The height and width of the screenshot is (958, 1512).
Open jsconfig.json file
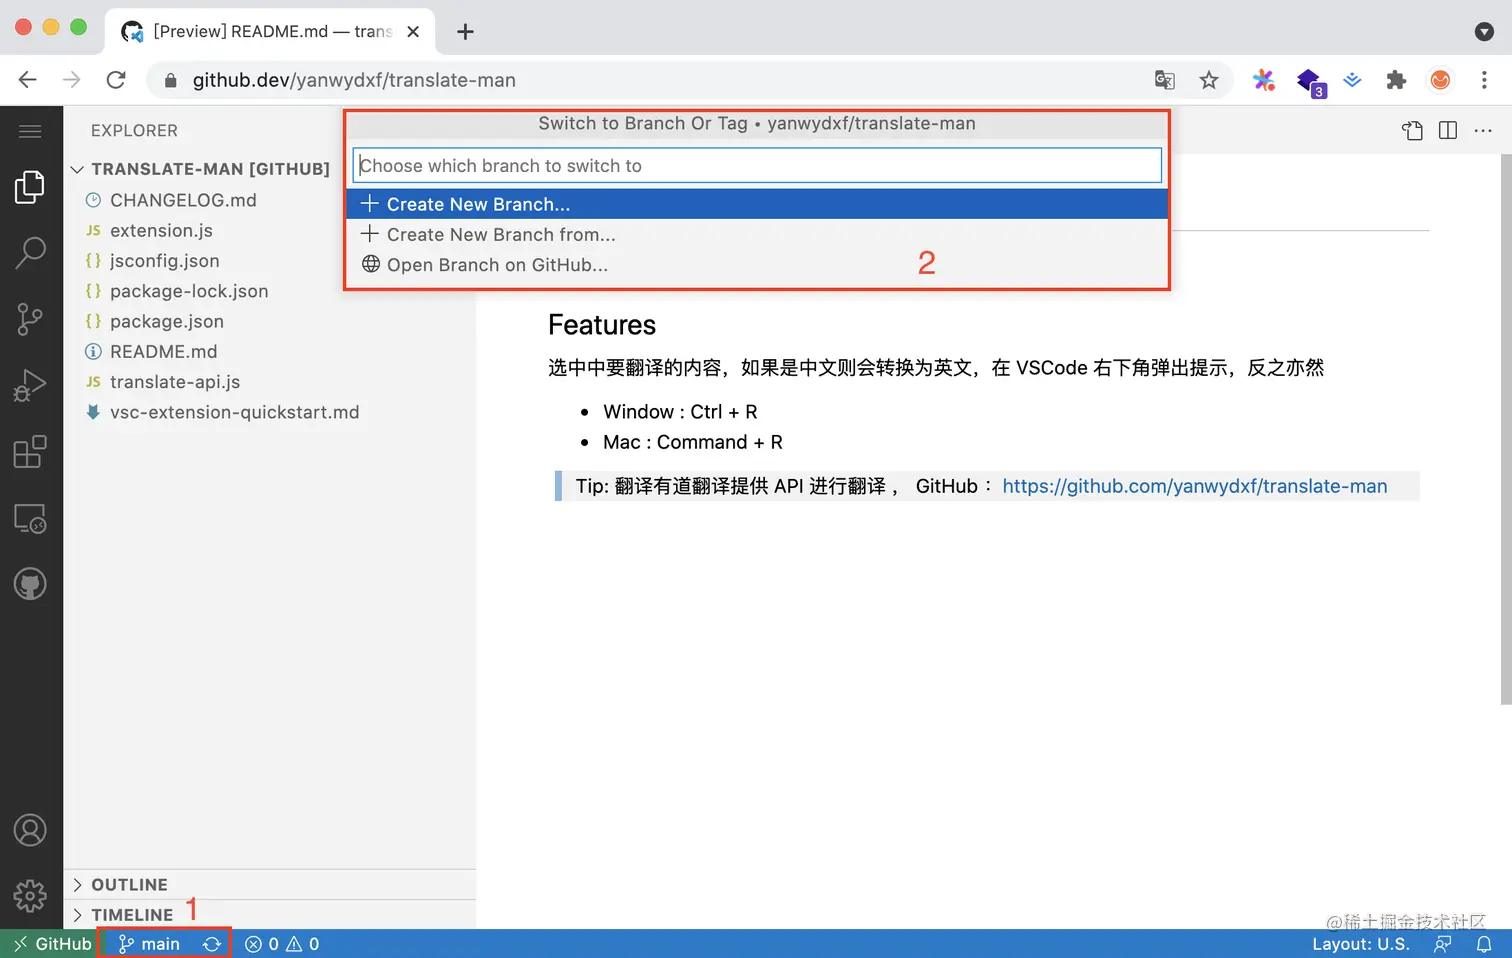[x=164, y=261]
